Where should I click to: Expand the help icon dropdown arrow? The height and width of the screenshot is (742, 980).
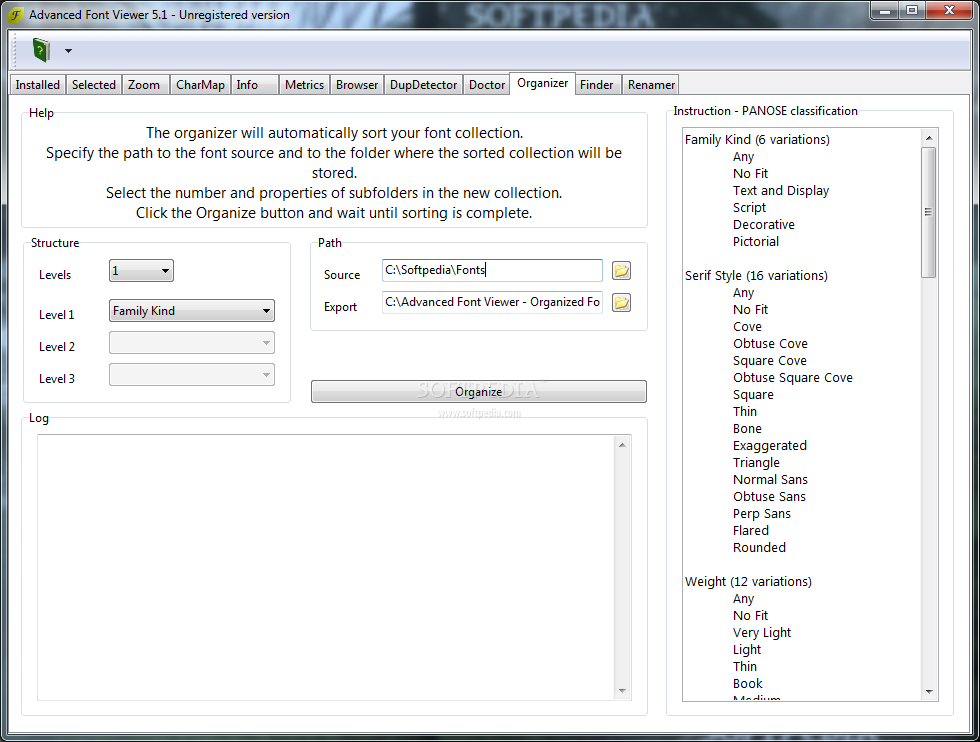pos(68,51)
